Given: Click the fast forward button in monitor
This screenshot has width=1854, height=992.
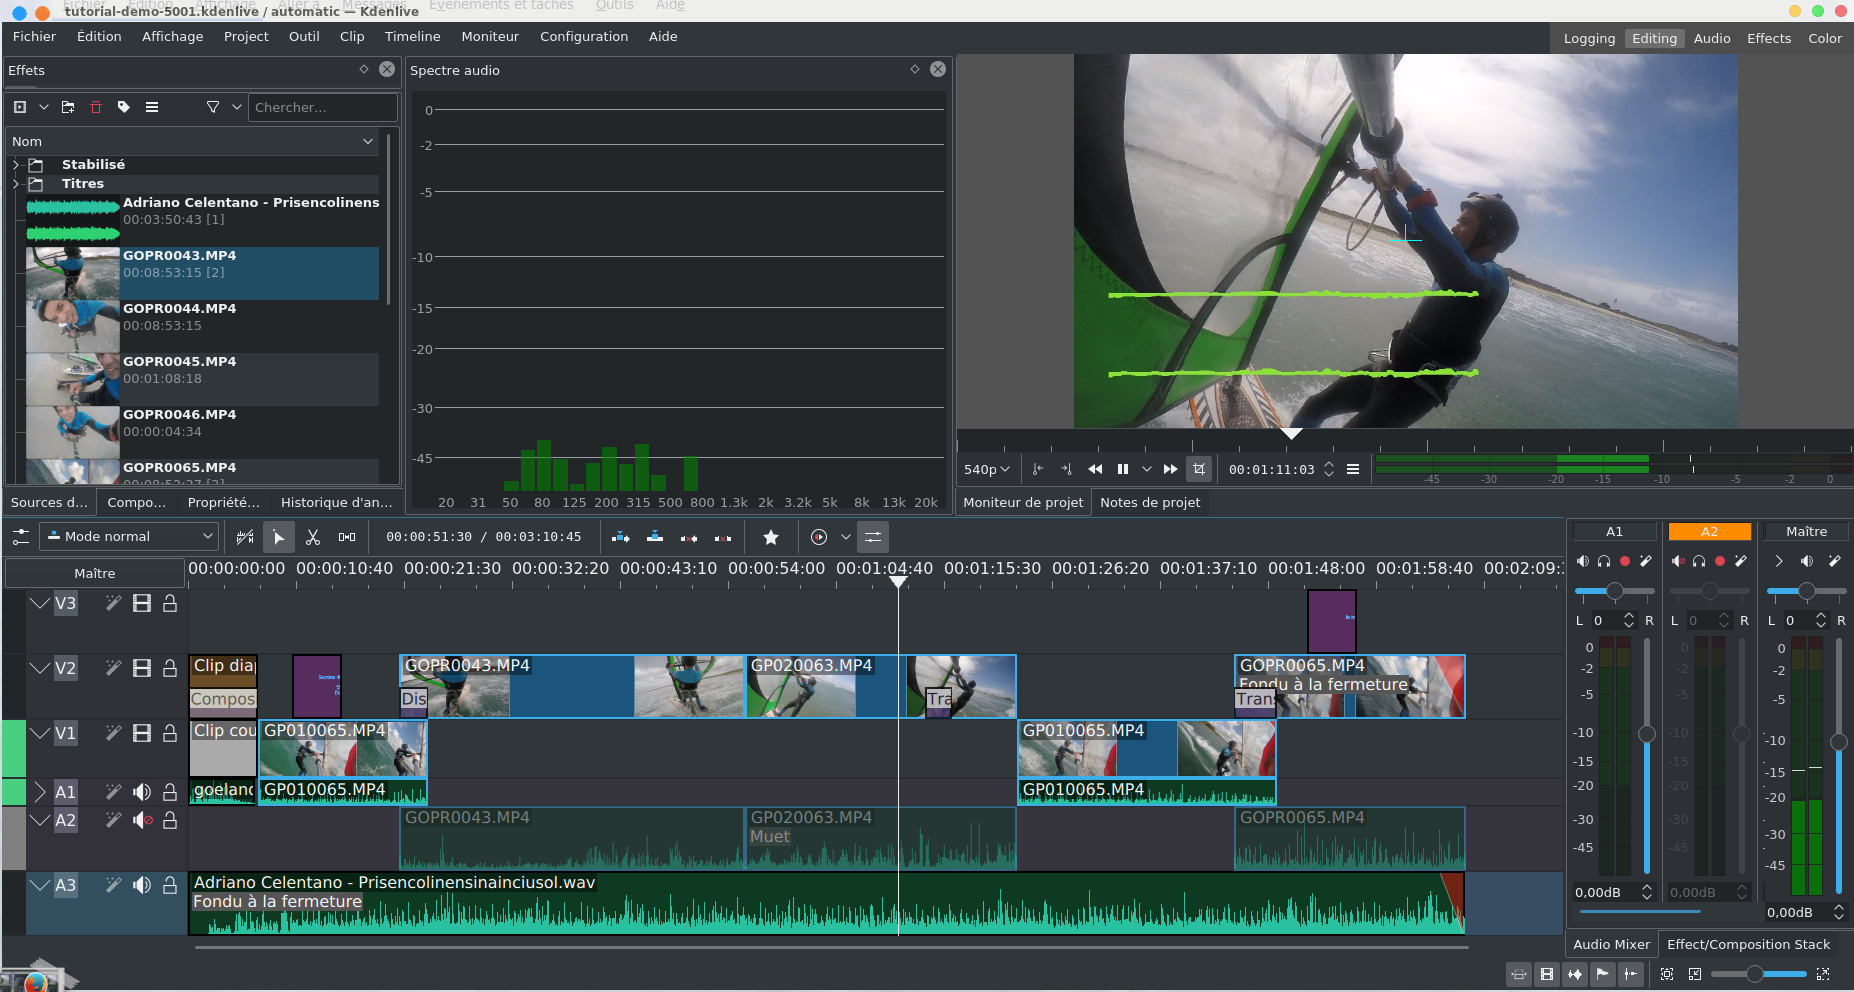Looking at the screenshot, I should pyautogui.click(x=1170, y=469).
